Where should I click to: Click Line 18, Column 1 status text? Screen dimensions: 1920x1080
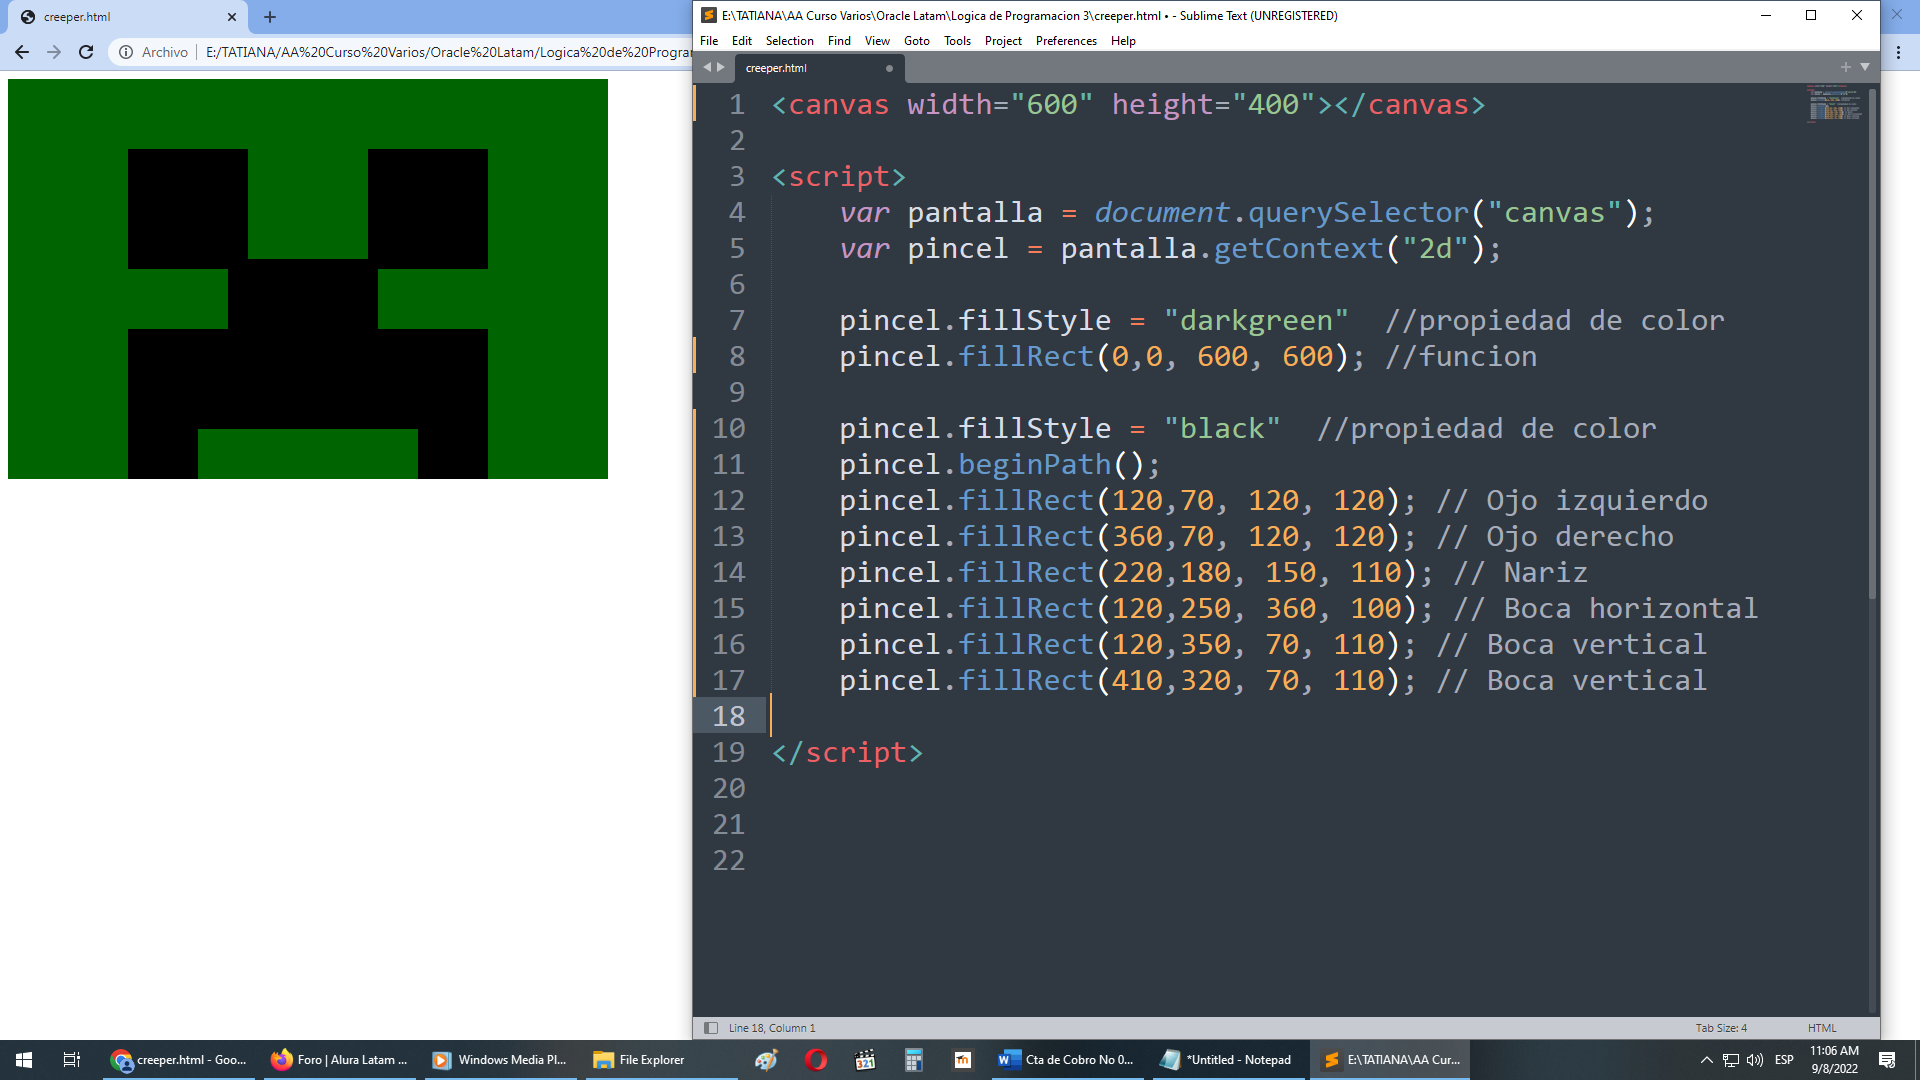(x=772, y=1028)
